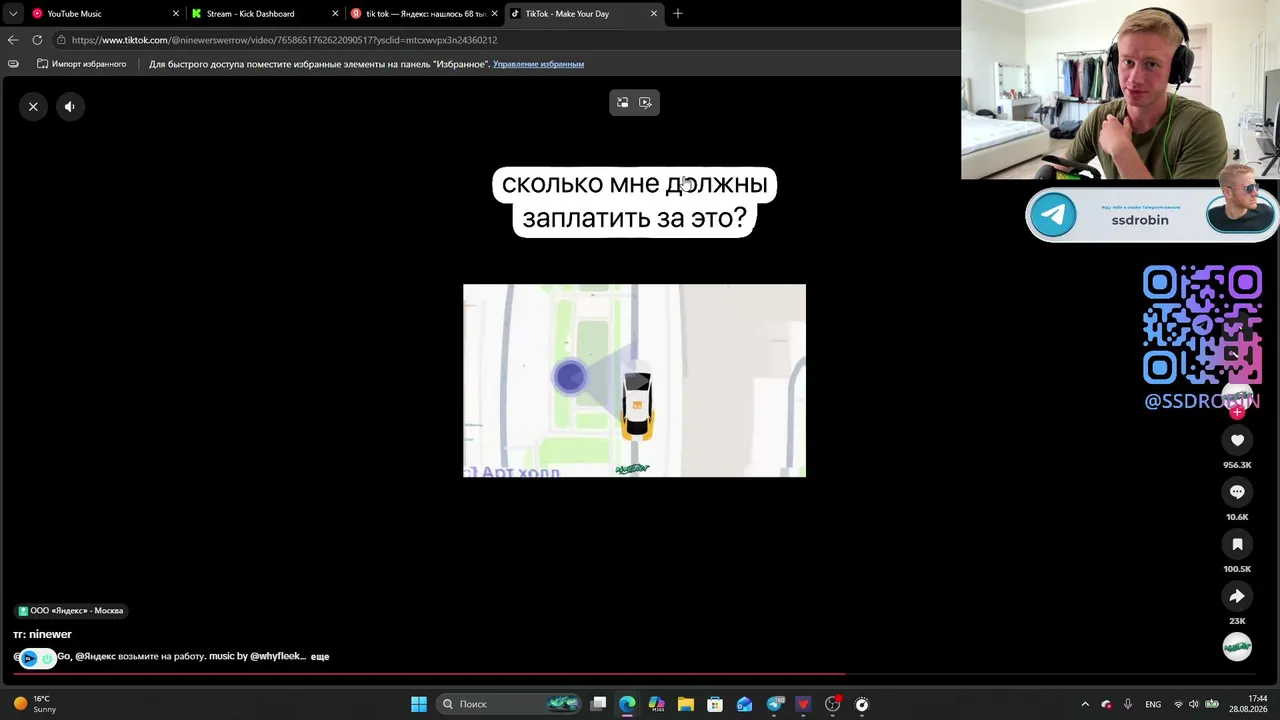This screenshot has width=1280, height=720.
Task: Show hidden system tray icons
Action: click(x=1085, y=704)
